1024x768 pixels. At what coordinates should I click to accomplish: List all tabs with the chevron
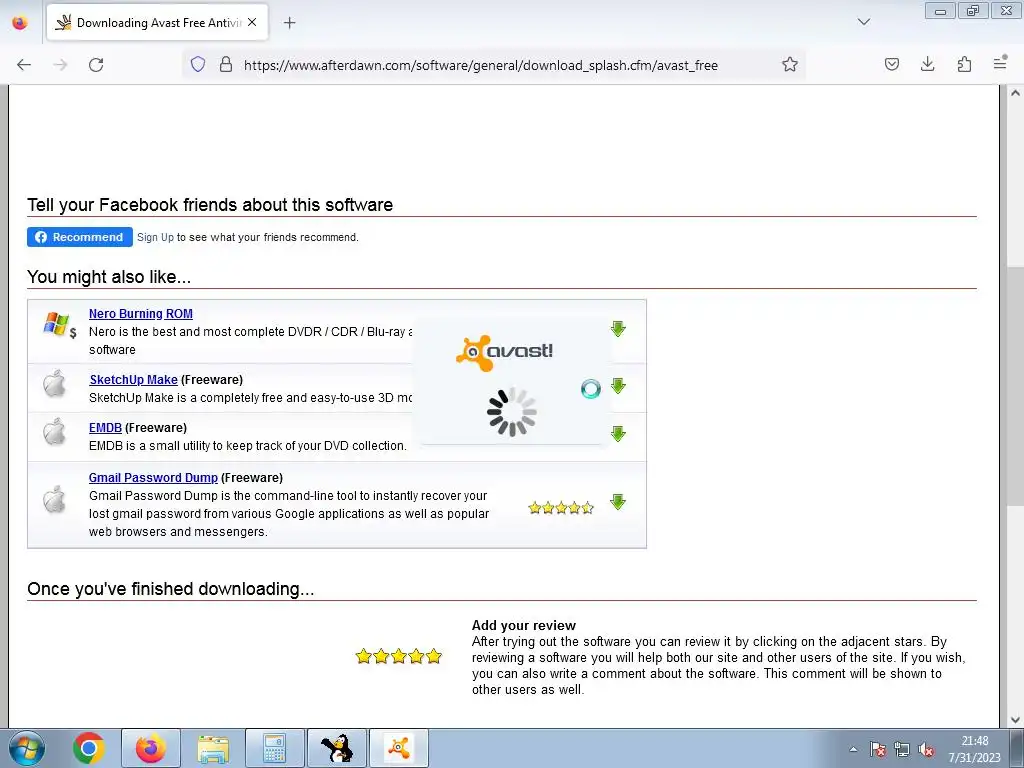click(x=864, y=22)
